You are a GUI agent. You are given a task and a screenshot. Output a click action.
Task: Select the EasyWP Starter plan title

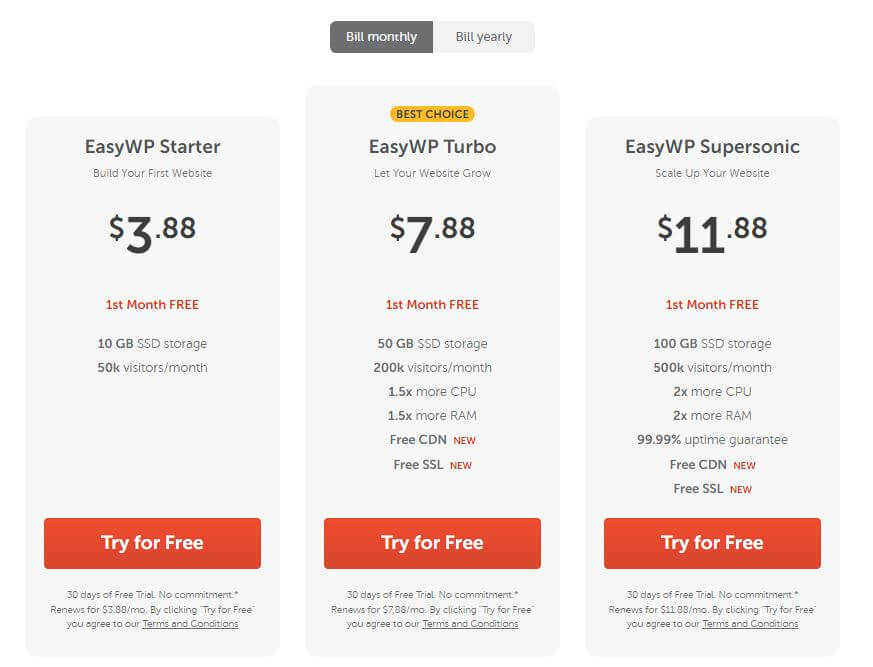point(152,147)
